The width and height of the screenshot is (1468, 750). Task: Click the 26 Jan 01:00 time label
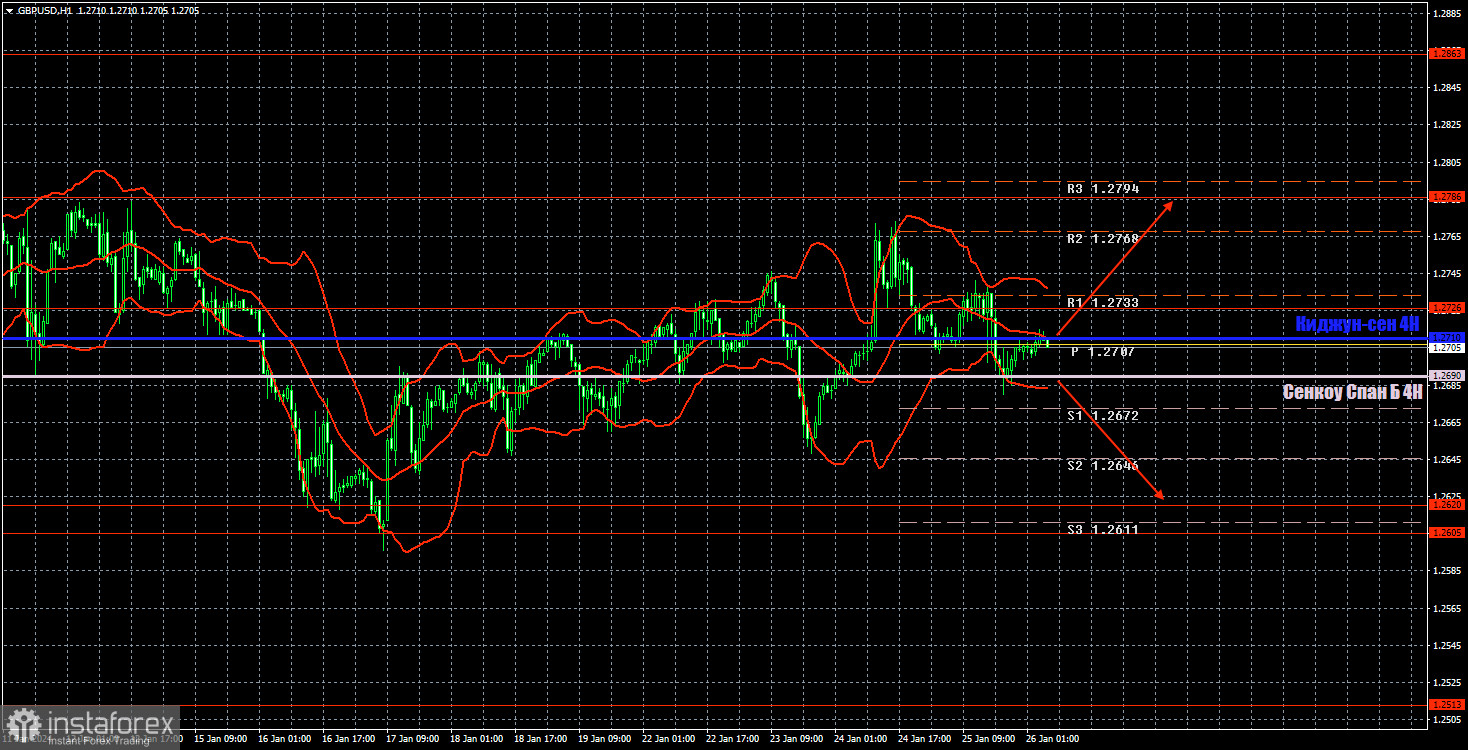[1053, 739]
